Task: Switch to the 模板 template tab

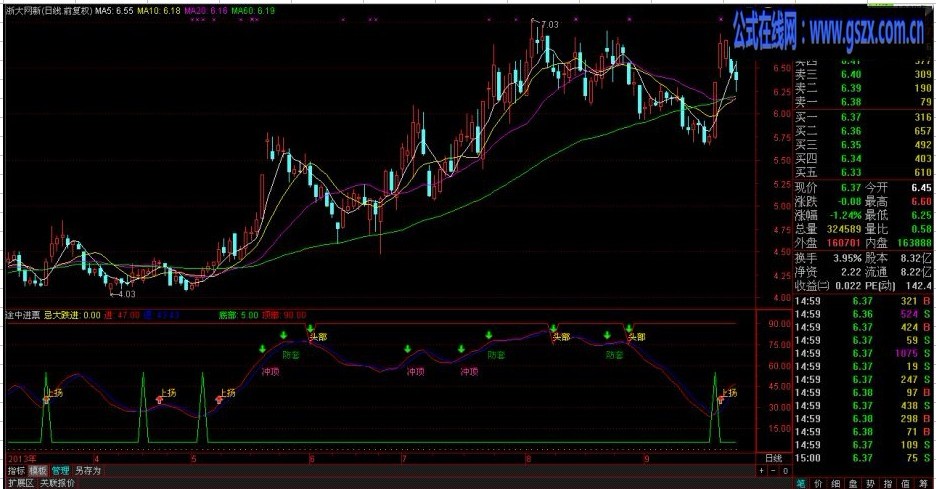Action: [x=38, y=471]
